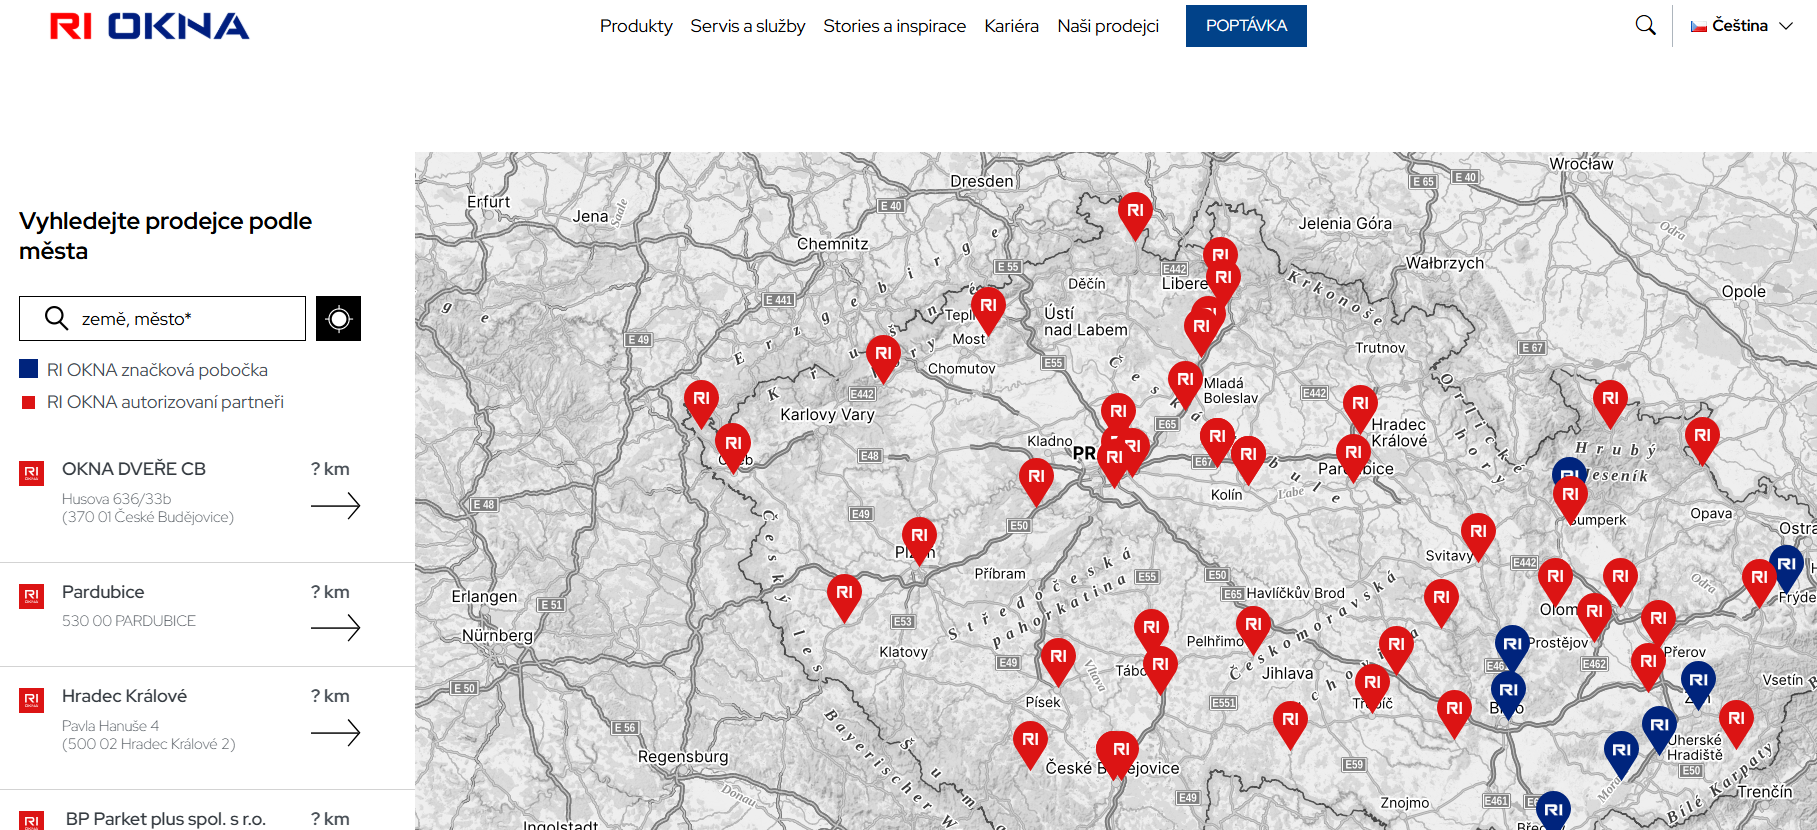Open Servis a služby menu

click(747, 26)
